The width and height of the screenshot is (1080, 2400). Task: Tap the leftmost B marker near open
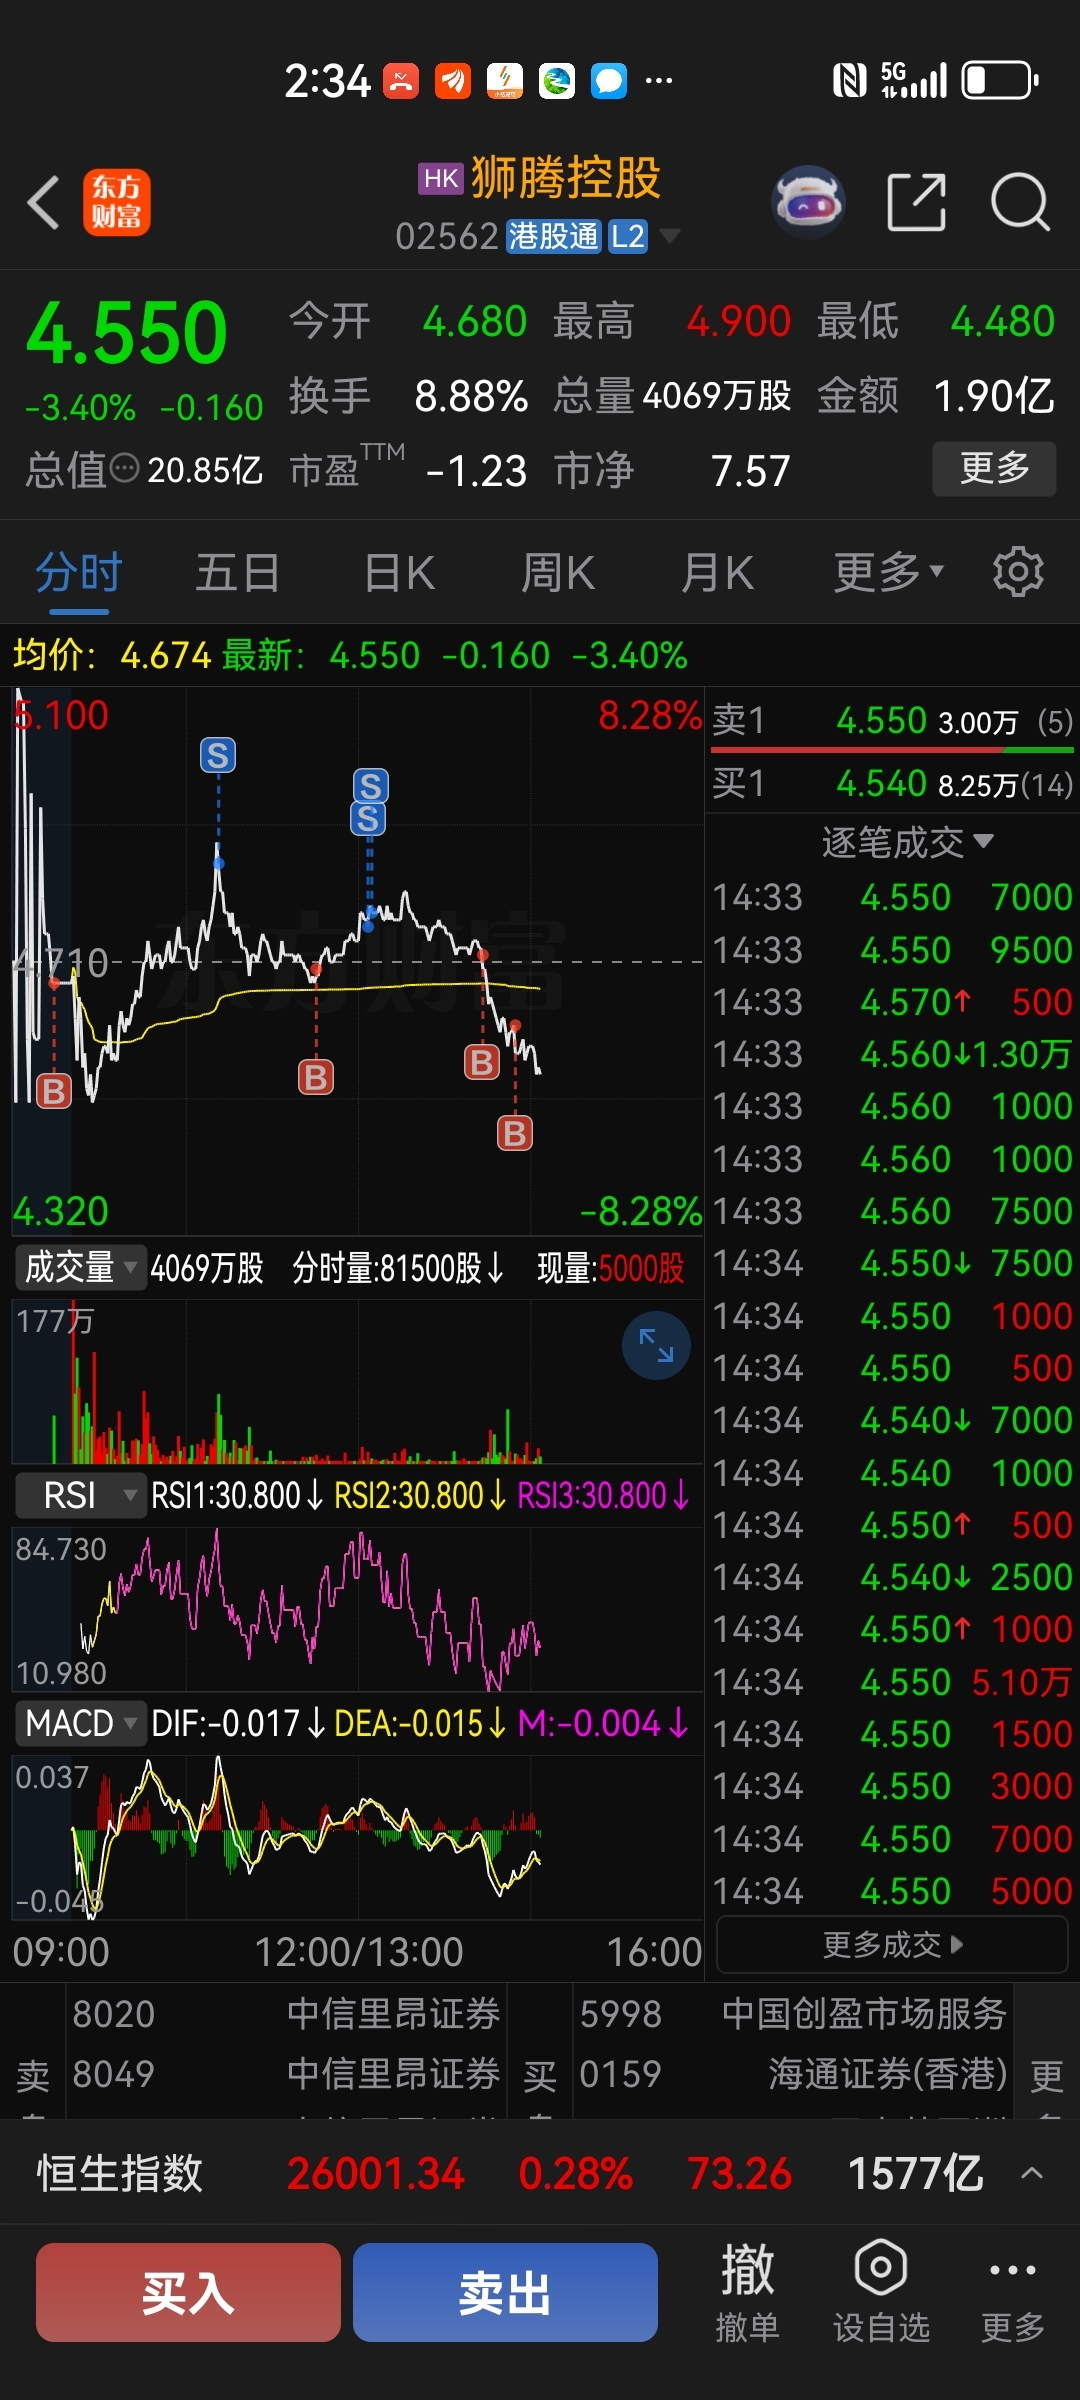[x=54, y=1091]
